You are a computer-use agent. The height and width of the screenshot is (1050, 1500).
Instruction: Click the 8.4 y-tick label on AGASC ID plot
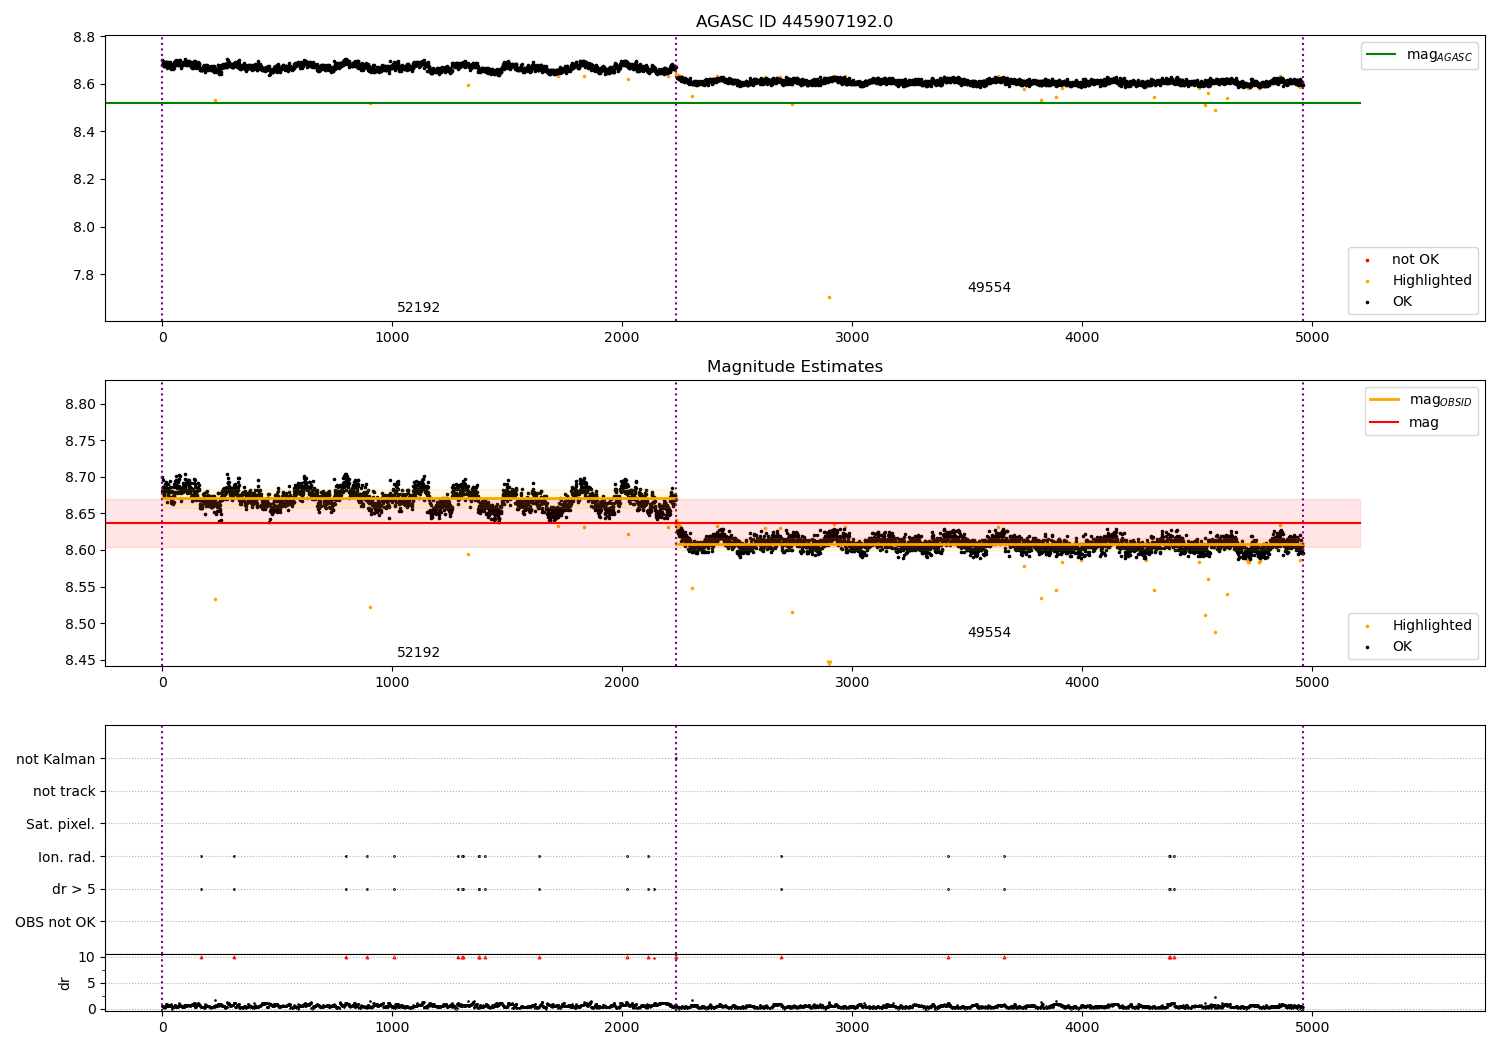tap(85, 133)
